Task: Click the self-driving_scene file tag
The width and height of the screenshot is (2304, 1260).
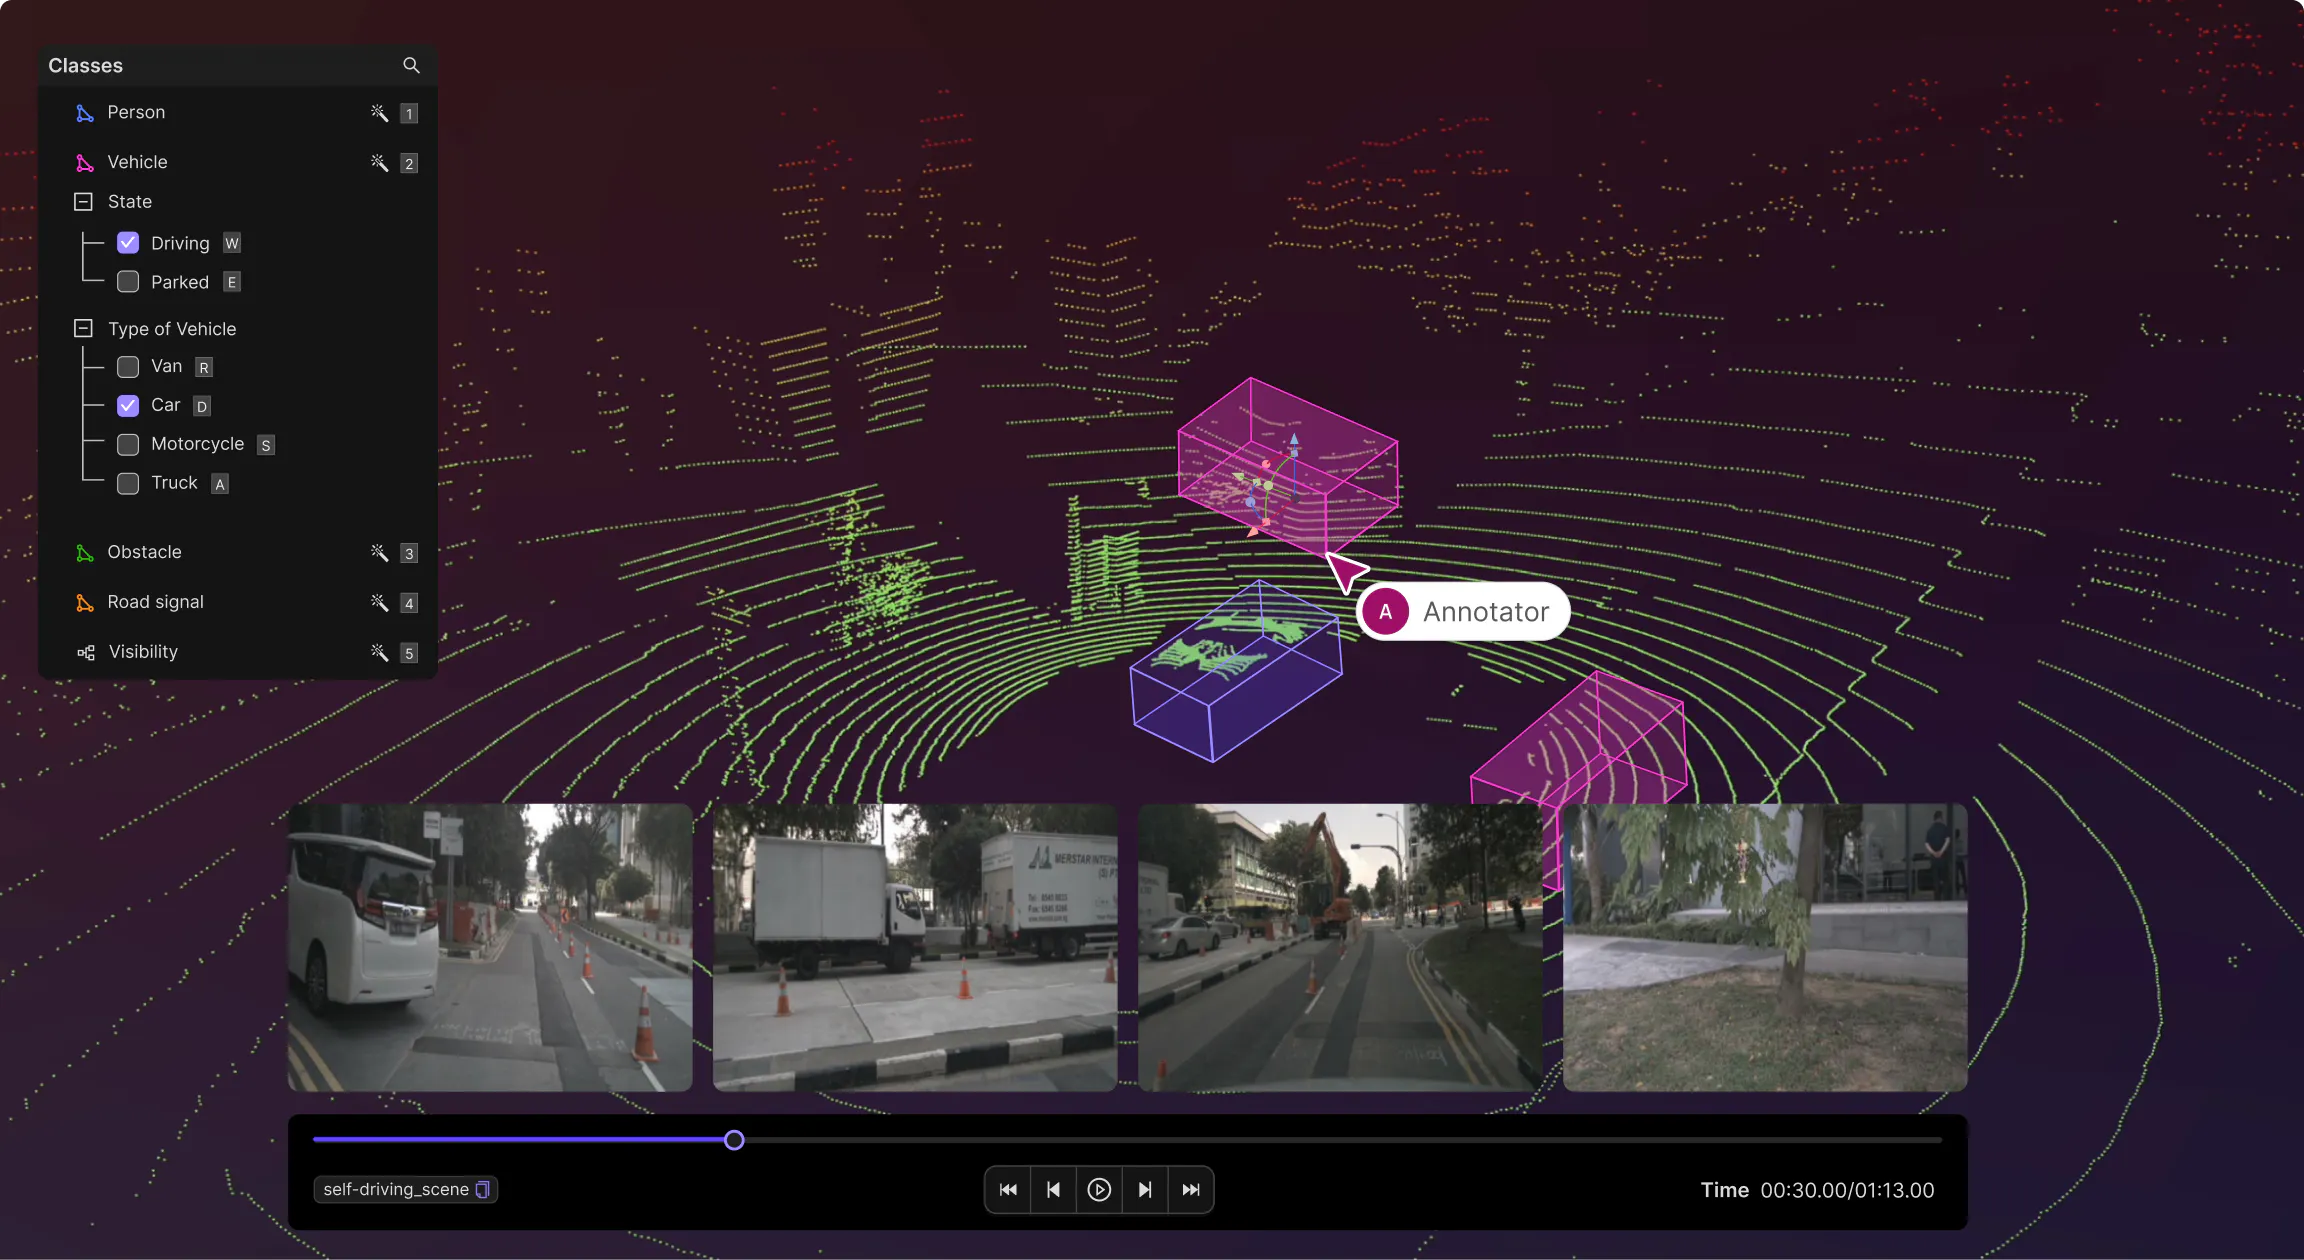Action: pos(405,1189)
